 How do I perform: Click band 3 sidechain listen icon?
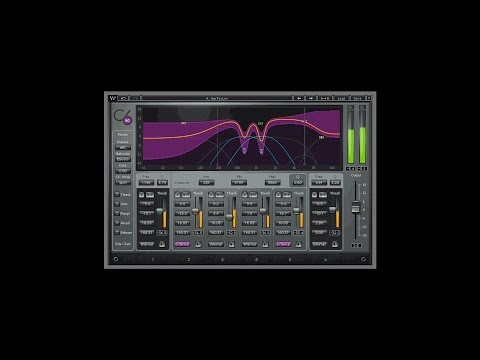232,244
